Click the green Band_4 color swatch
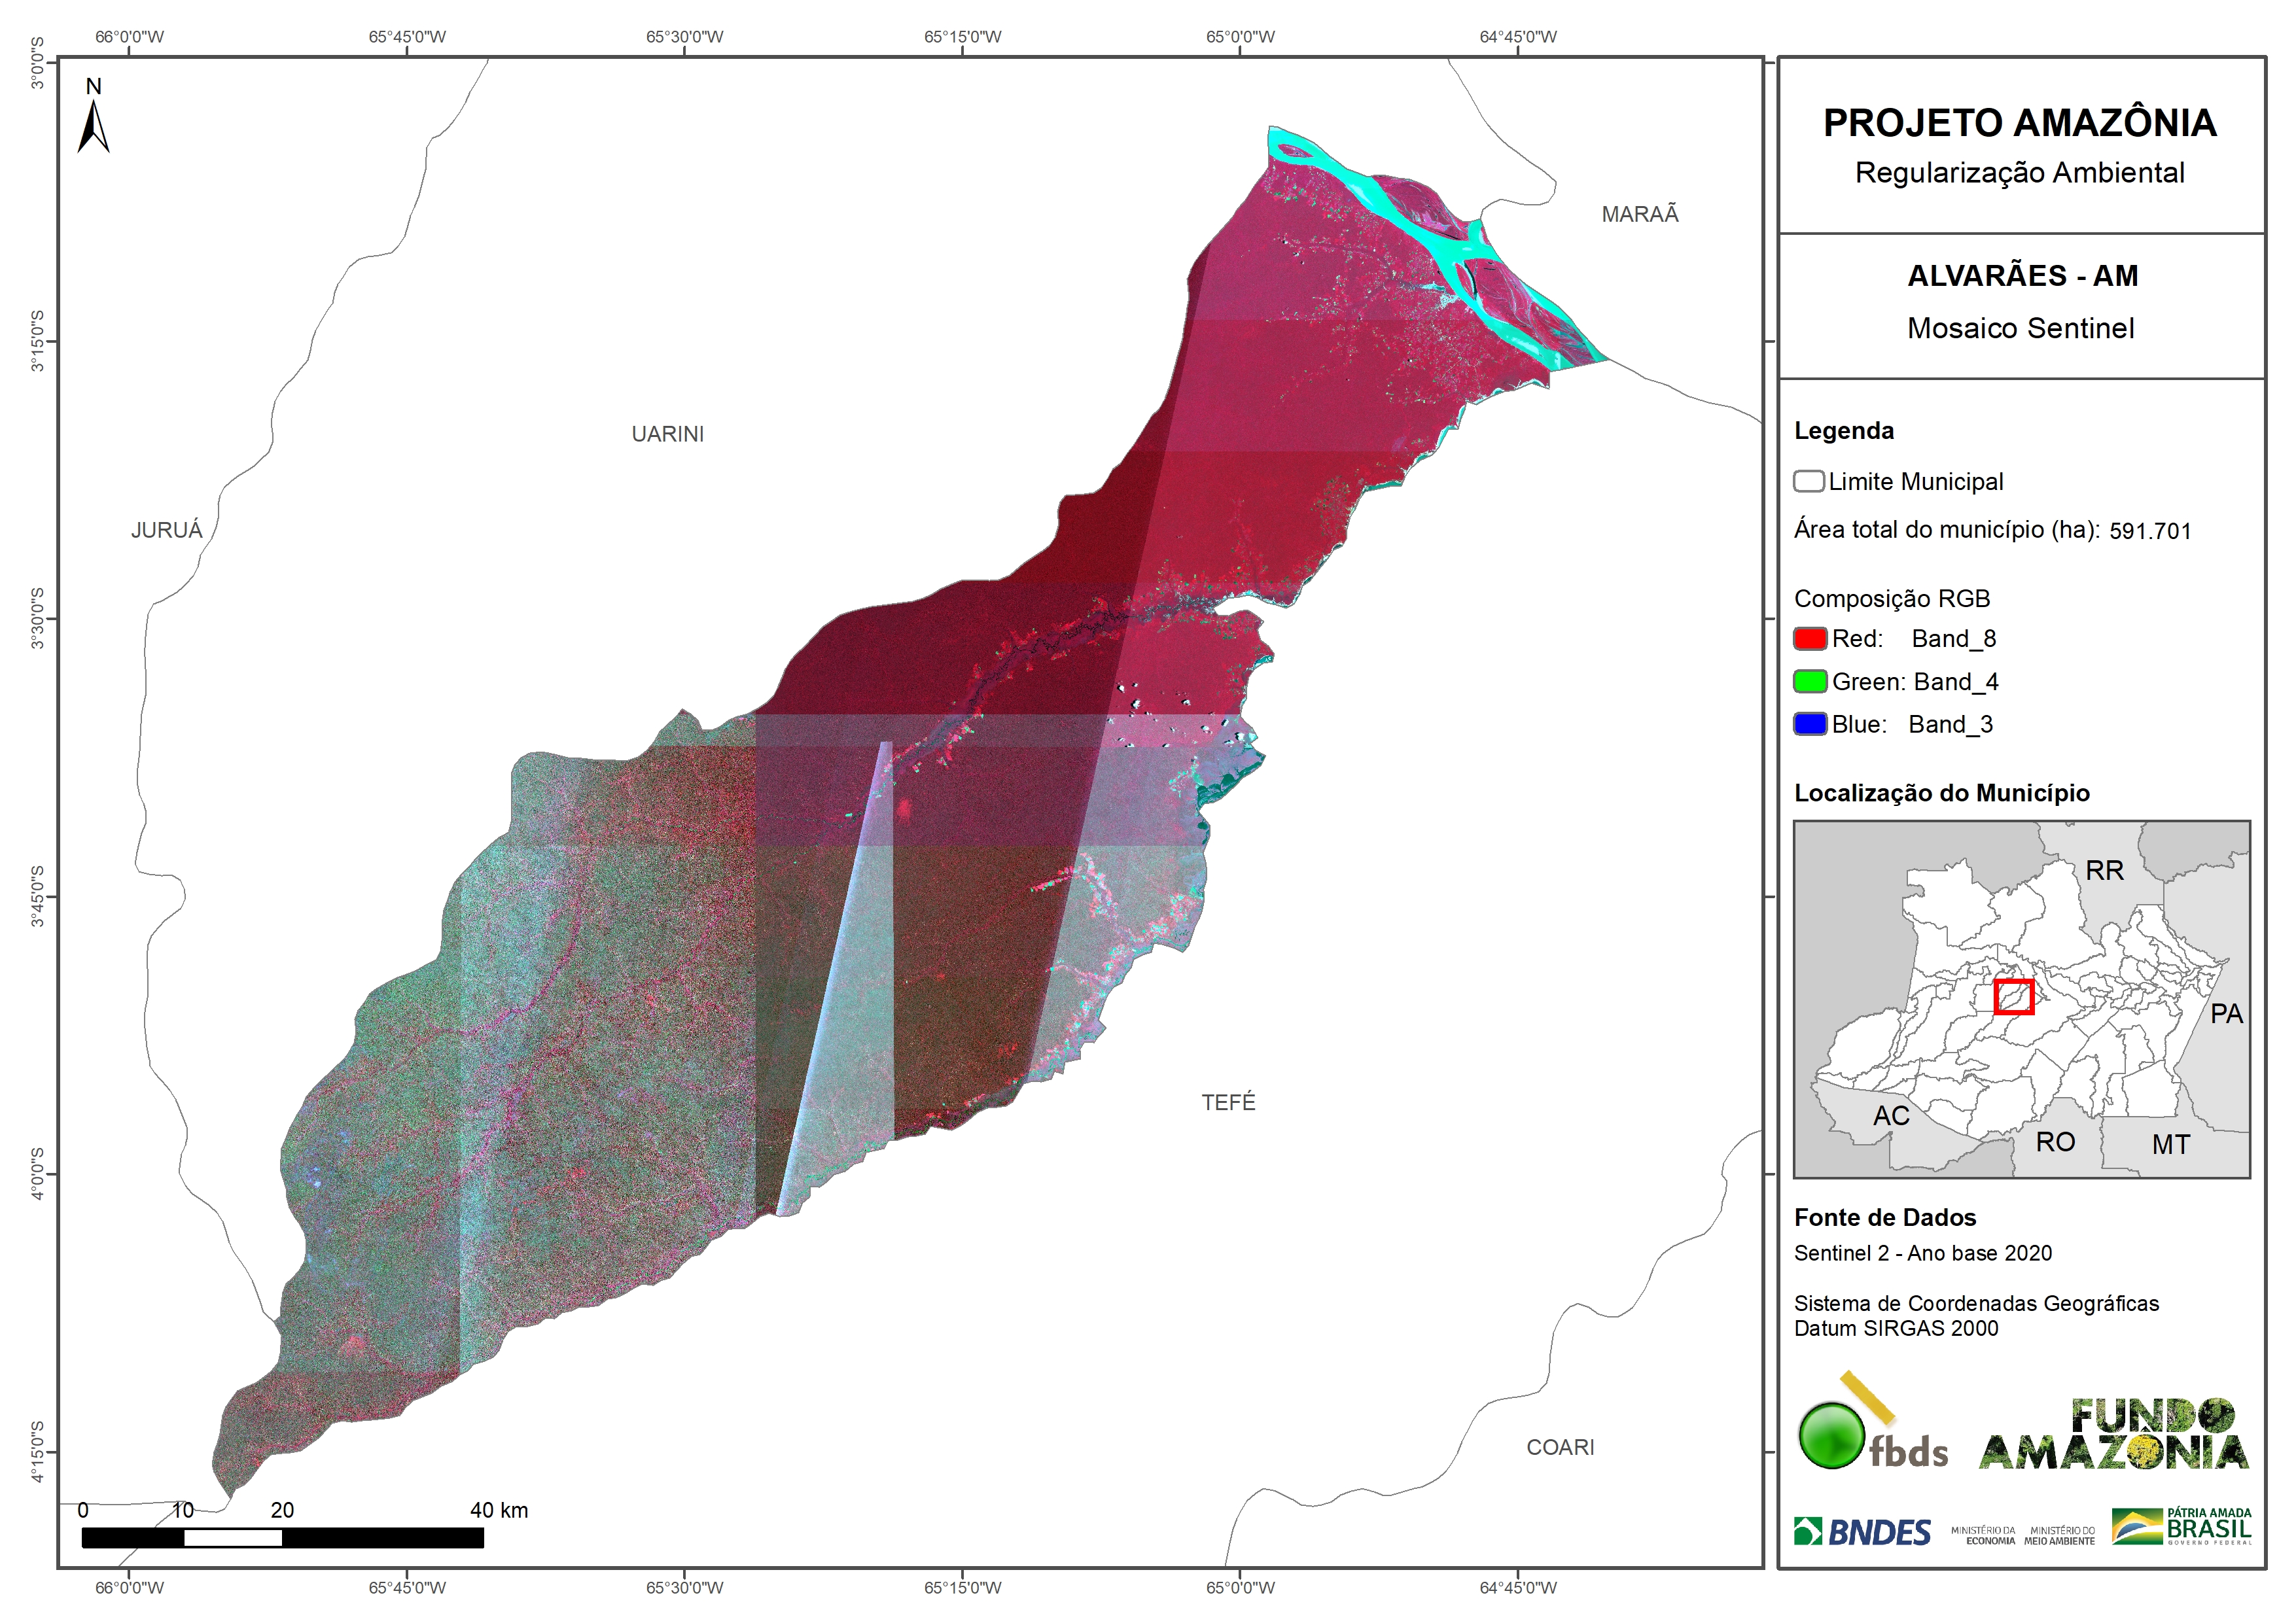The height and width of the screenshot is (1623, 2296). click(1810, 681)
